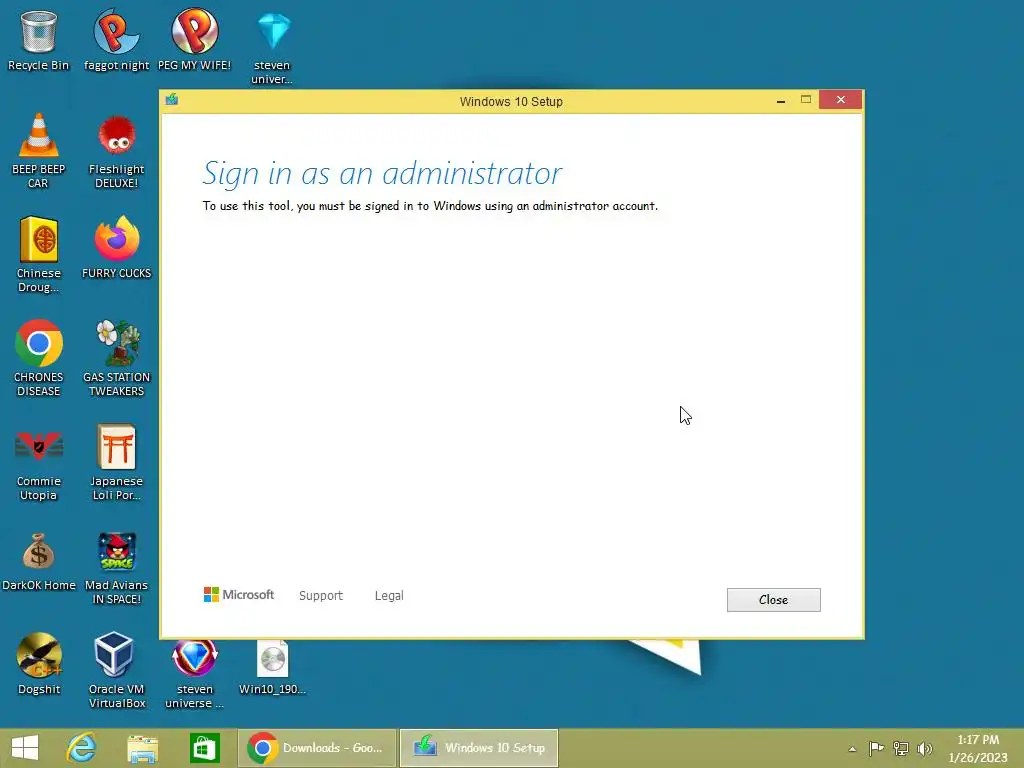Open the taskbar clock showing 1:17 PM
The height and width of the screenshot is (768, 1024).
point(978,748)
